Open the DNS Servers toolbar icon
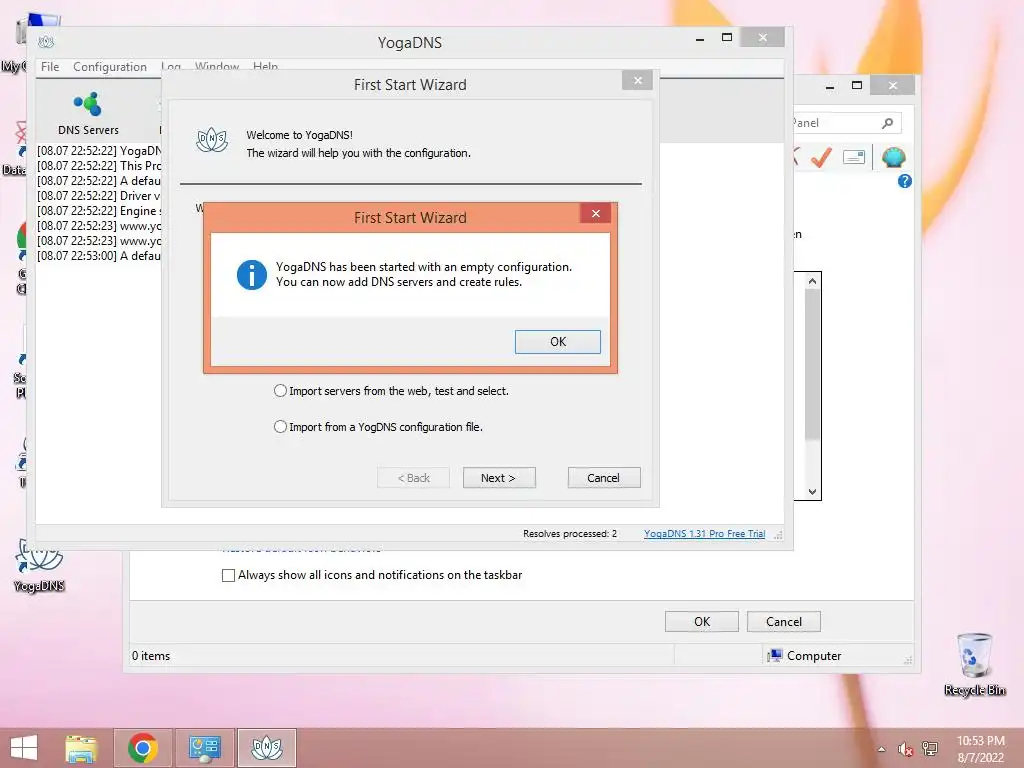This screenshot has height=768, width=1024. [x=88, y=114]
